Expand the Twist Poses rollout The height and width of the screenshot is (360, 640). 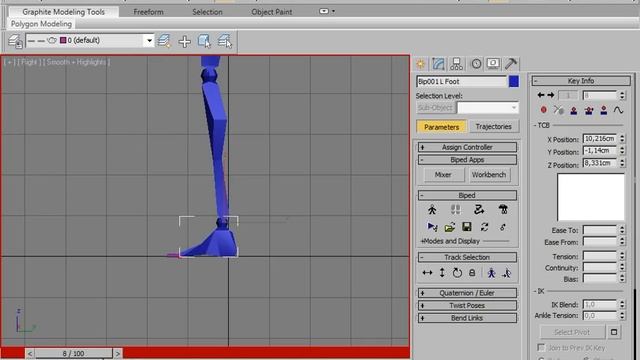(x=467, y=305)
